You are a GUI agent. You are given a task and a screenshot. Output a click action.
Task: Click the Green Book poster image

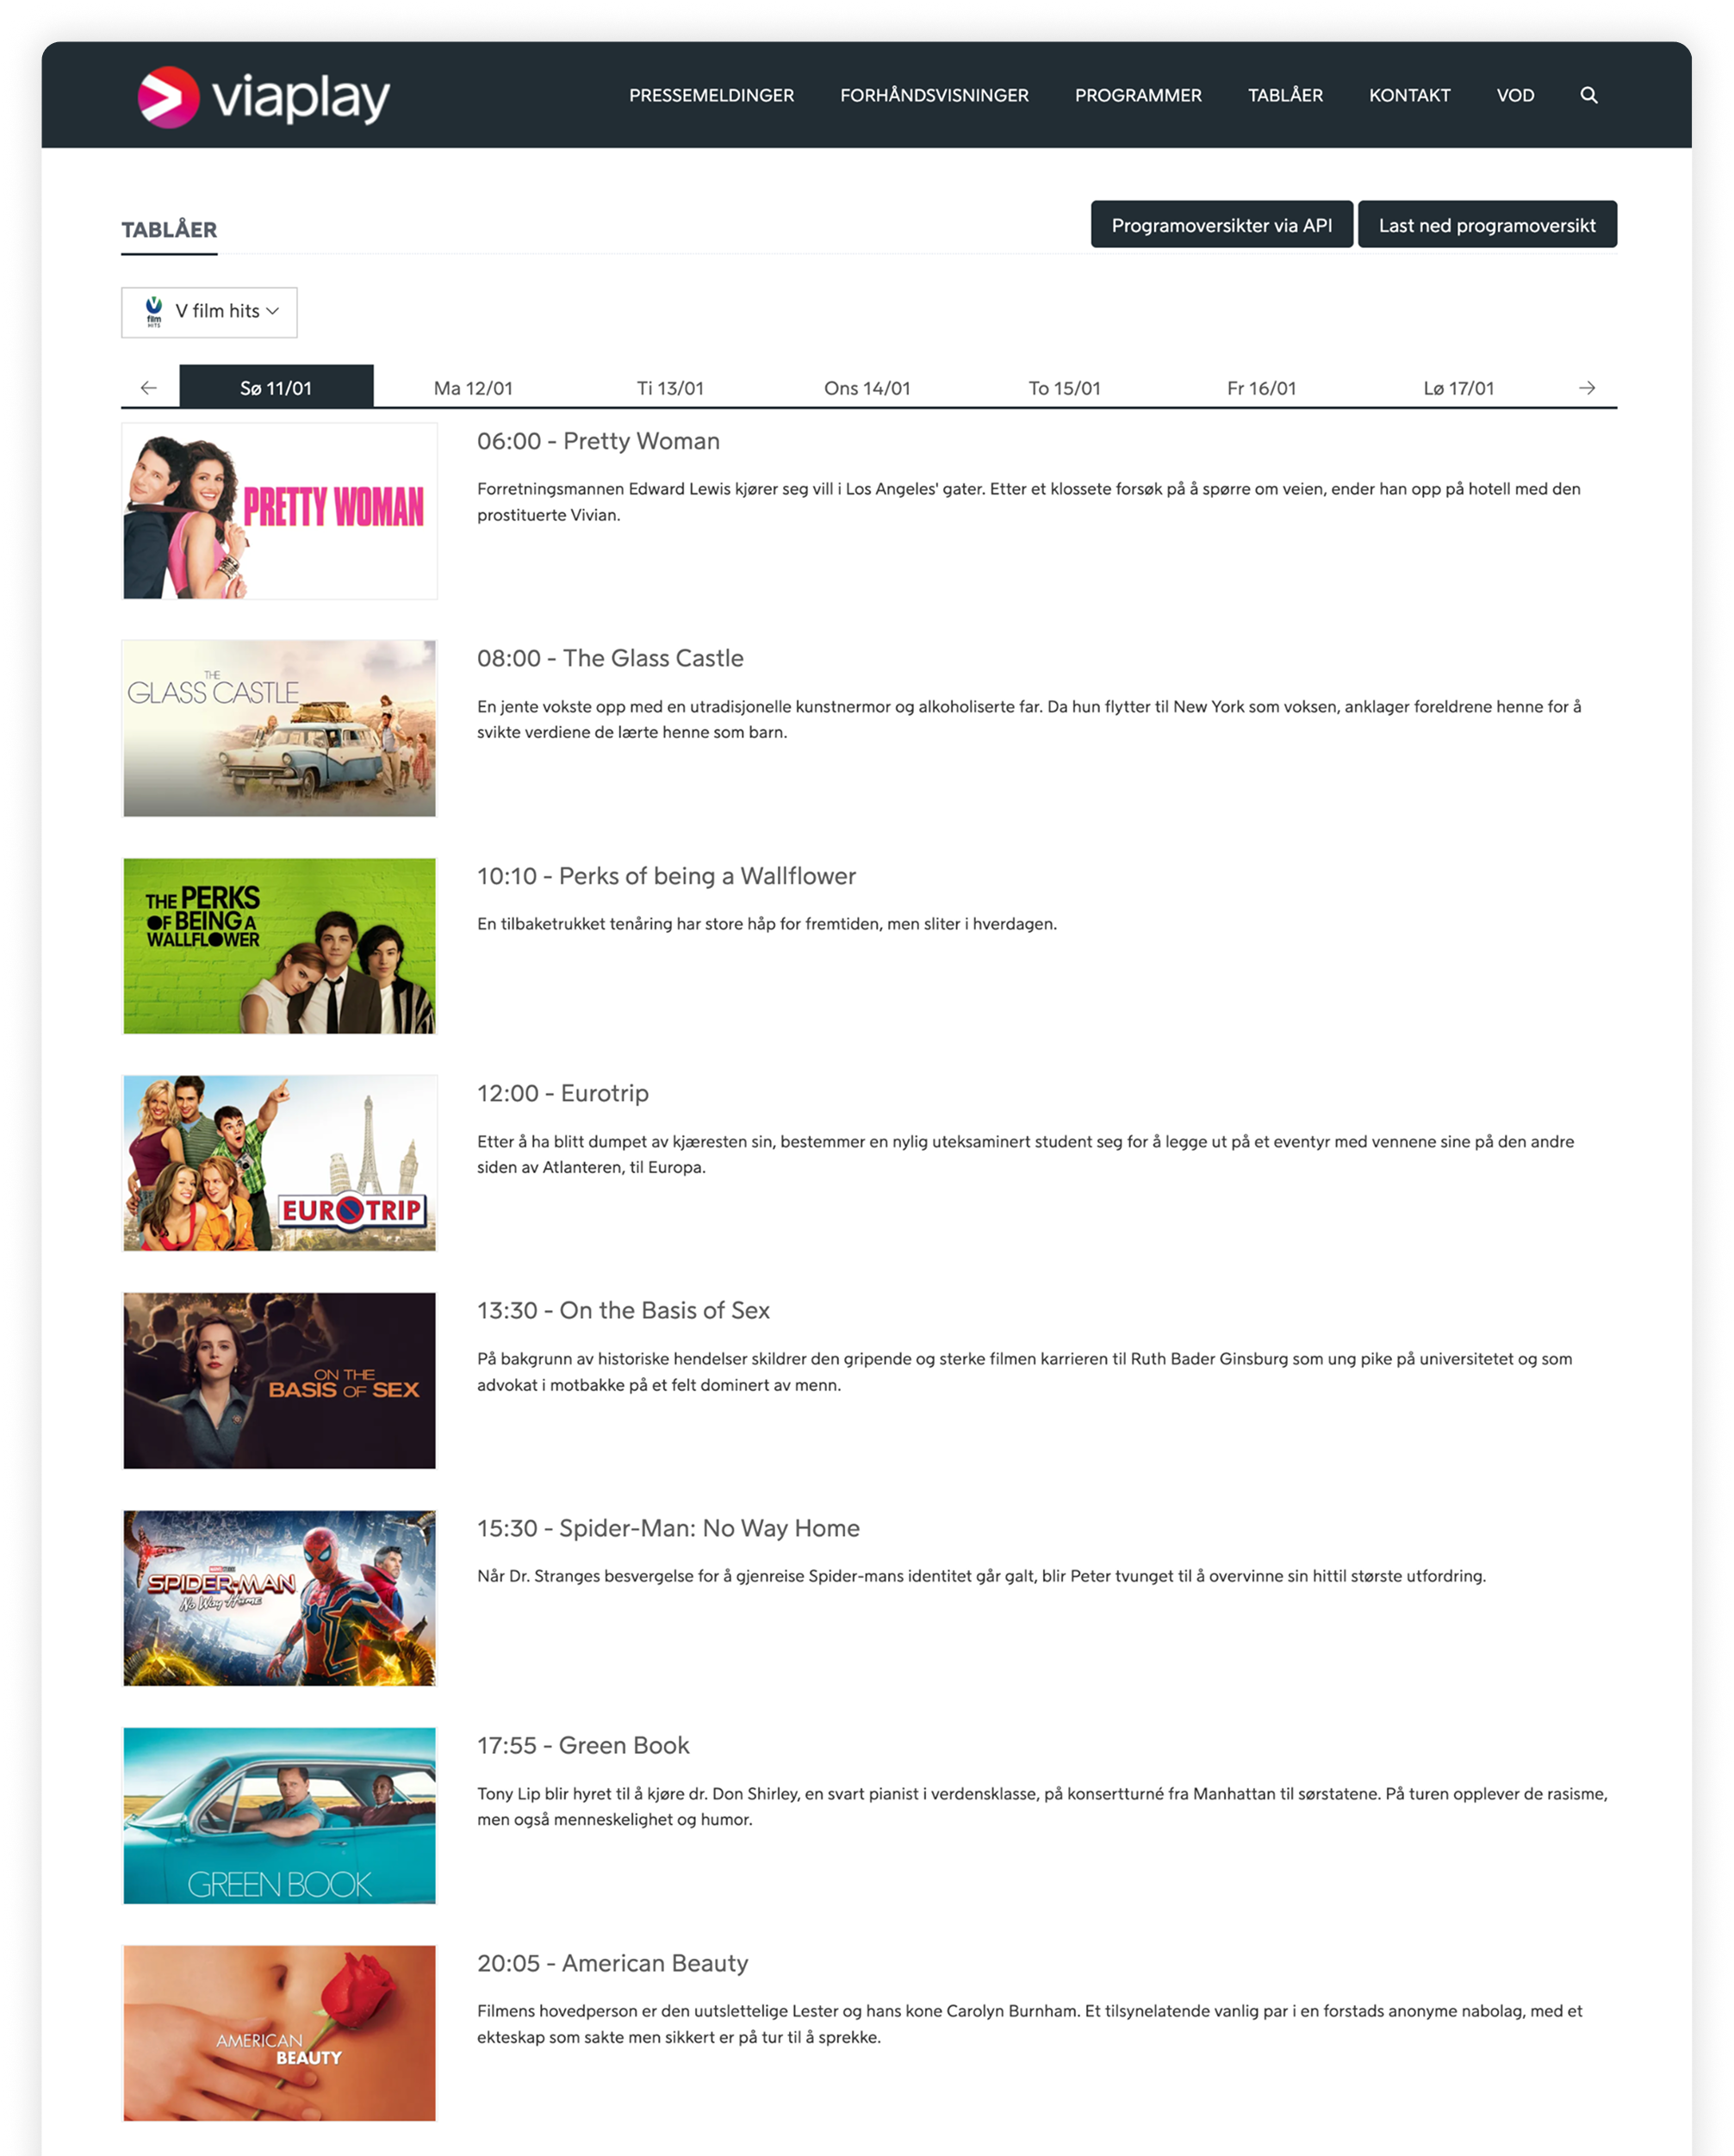click(x=279, y=1815)
